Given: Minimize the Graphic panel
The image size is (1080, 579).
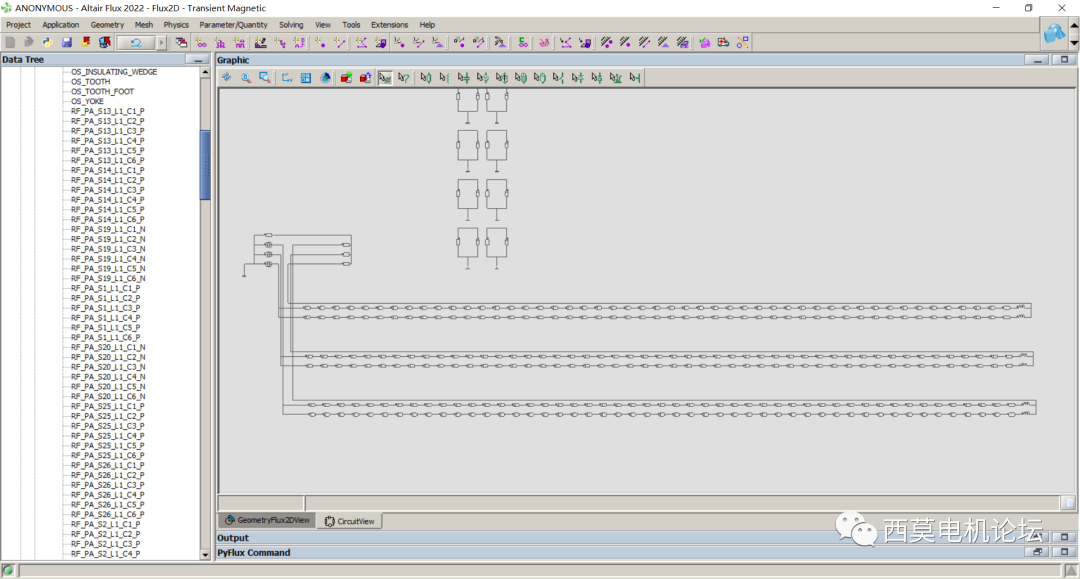Looking at the screenshot, I should pyautogui.click(x=1037, y=60).
